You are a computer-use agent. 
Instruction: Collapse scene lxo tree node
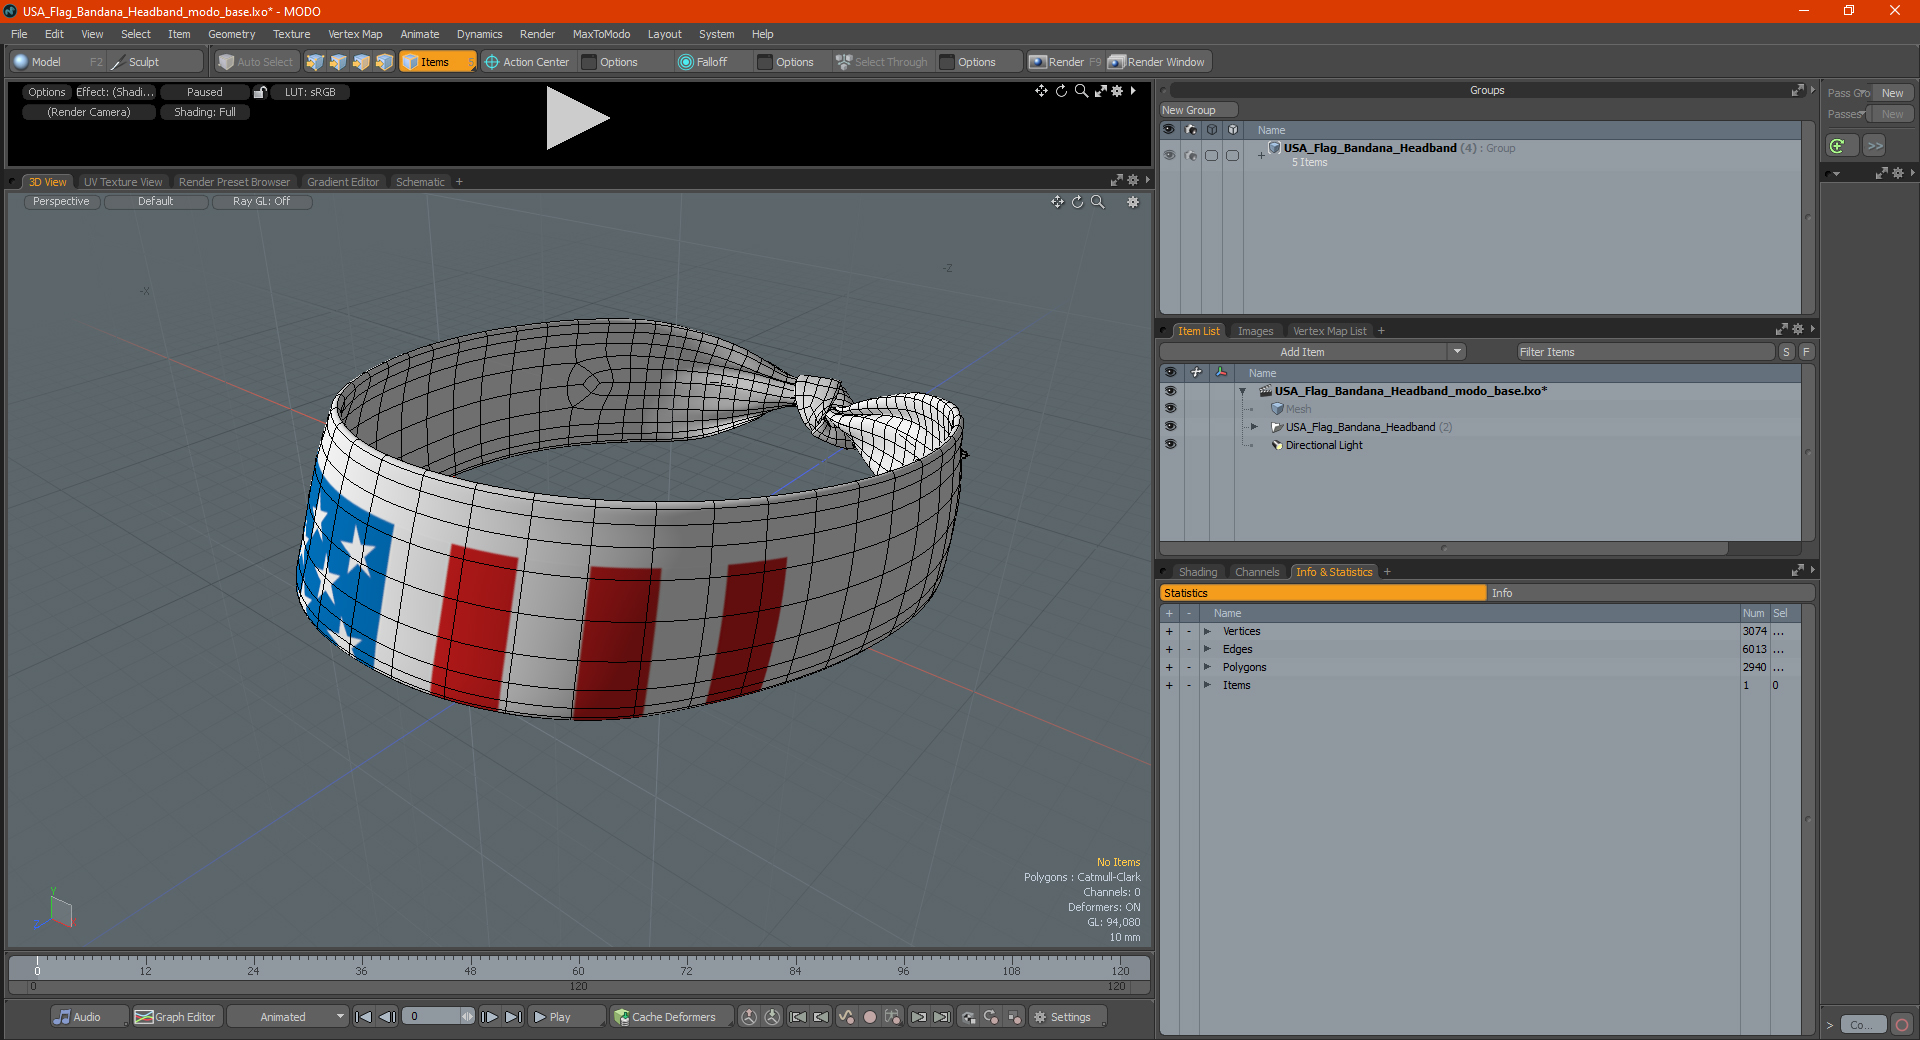[x=1243, y=391]
